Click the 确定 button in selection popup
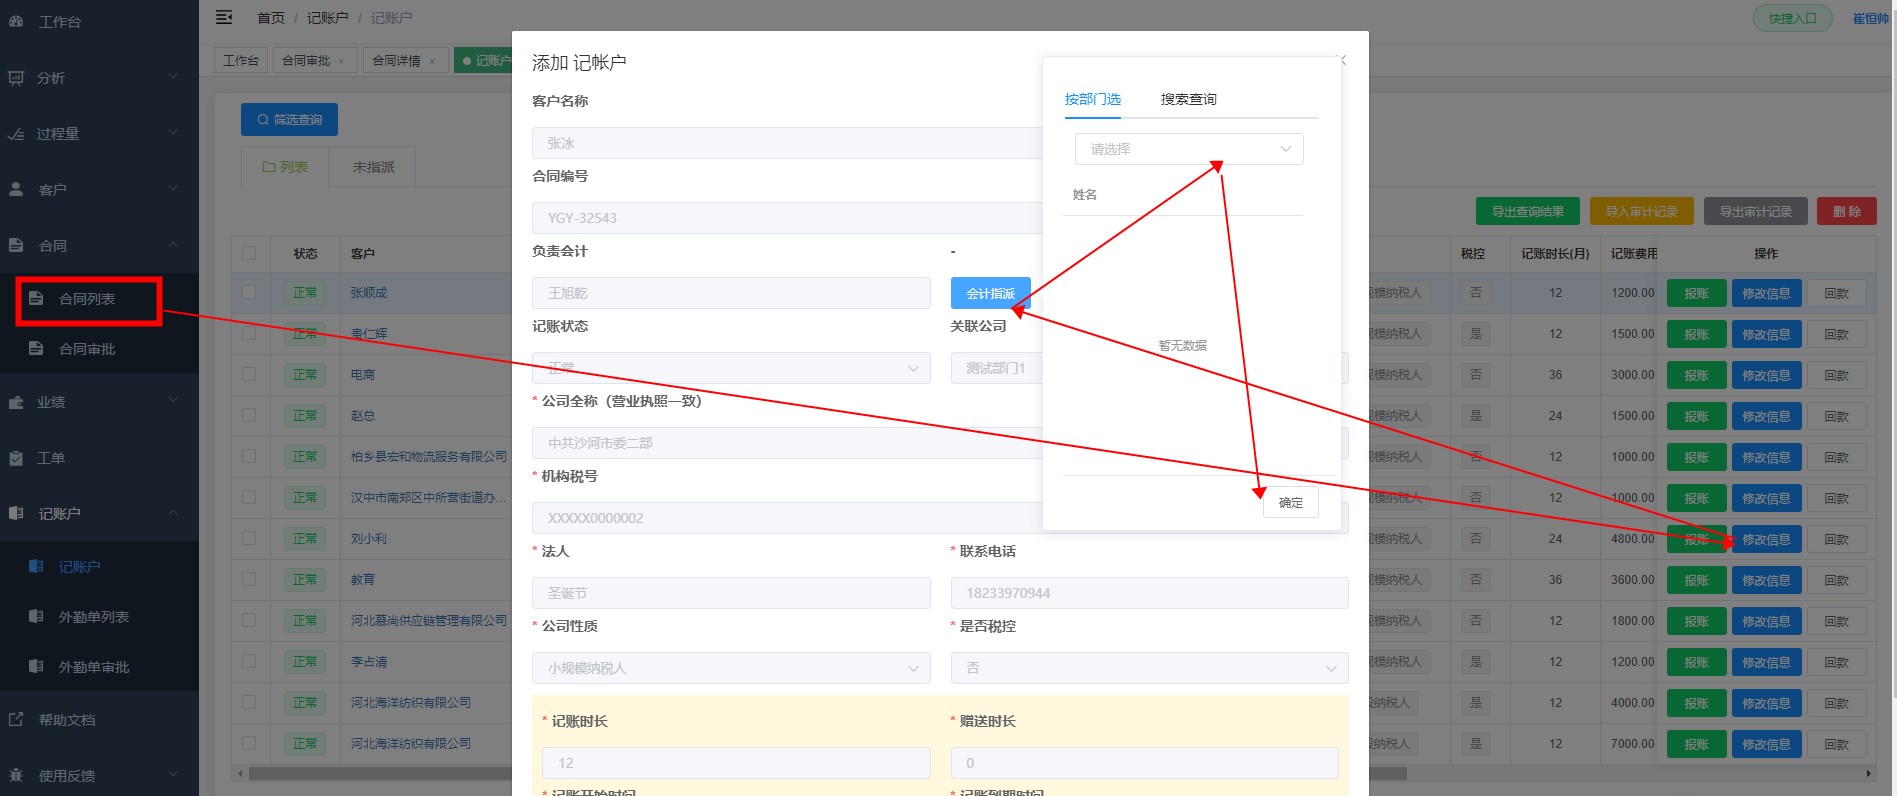The image size is (1897, 796). [1291, 502]
